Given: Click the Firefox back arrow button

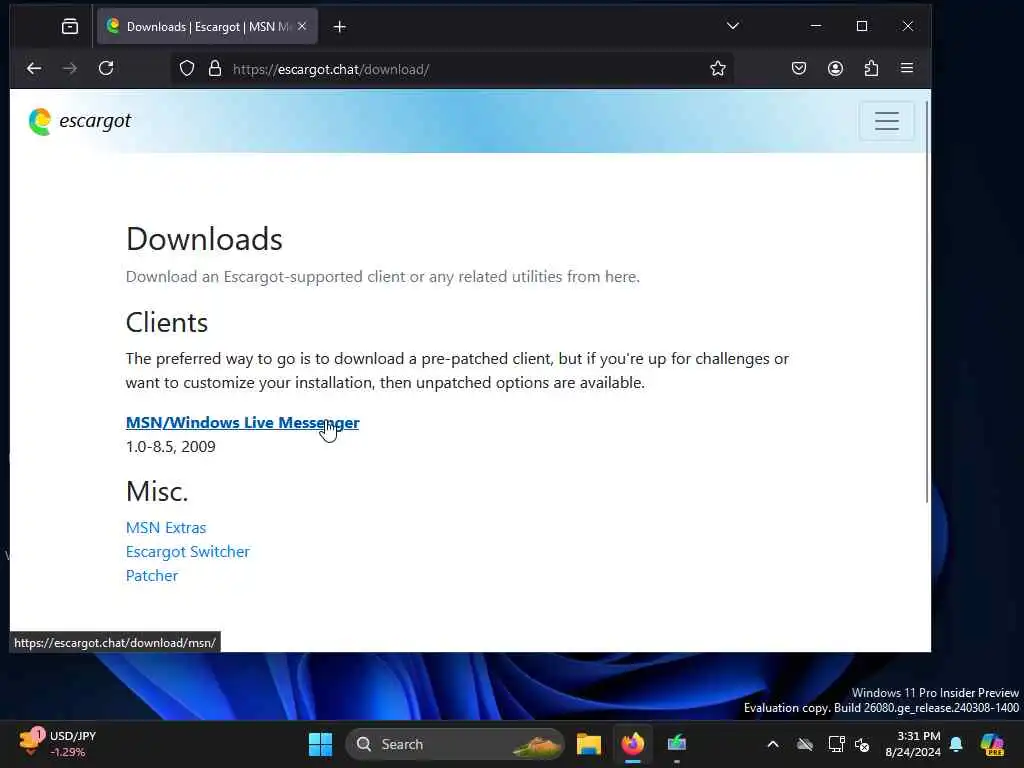Looking at the screenshot, I should tap(34, 69).
